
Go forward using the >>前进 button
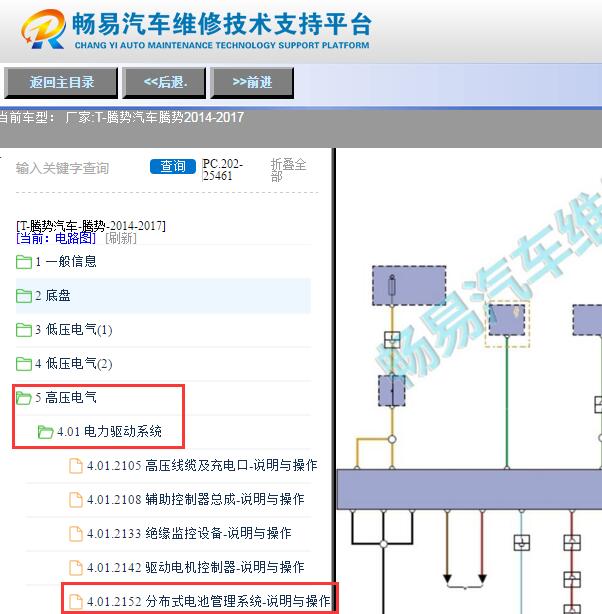252,83
